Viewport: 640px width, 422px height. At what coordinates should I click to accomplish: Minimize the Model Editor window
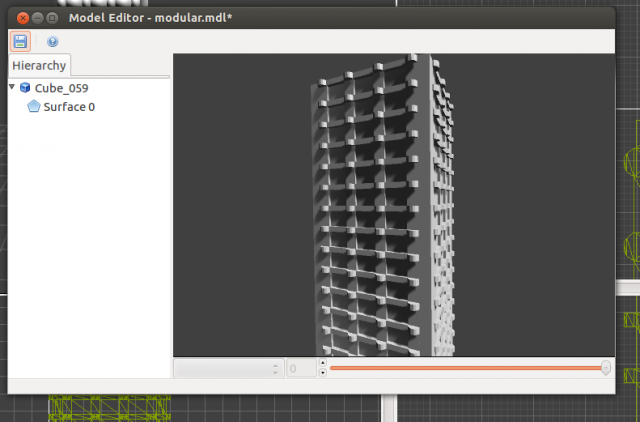point(35,18)
